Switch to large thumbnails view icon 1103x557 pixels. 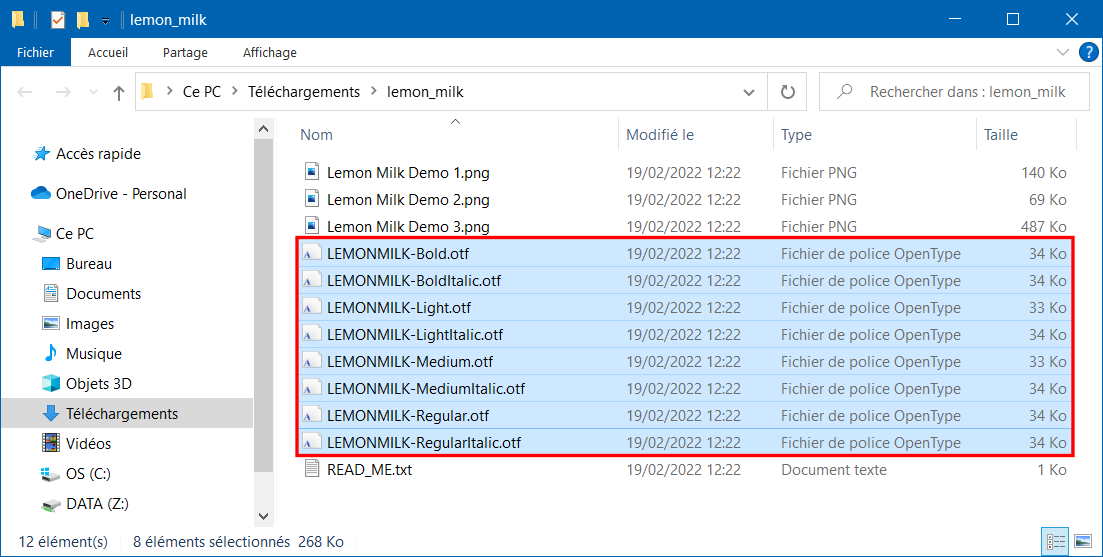[1083, 541]
